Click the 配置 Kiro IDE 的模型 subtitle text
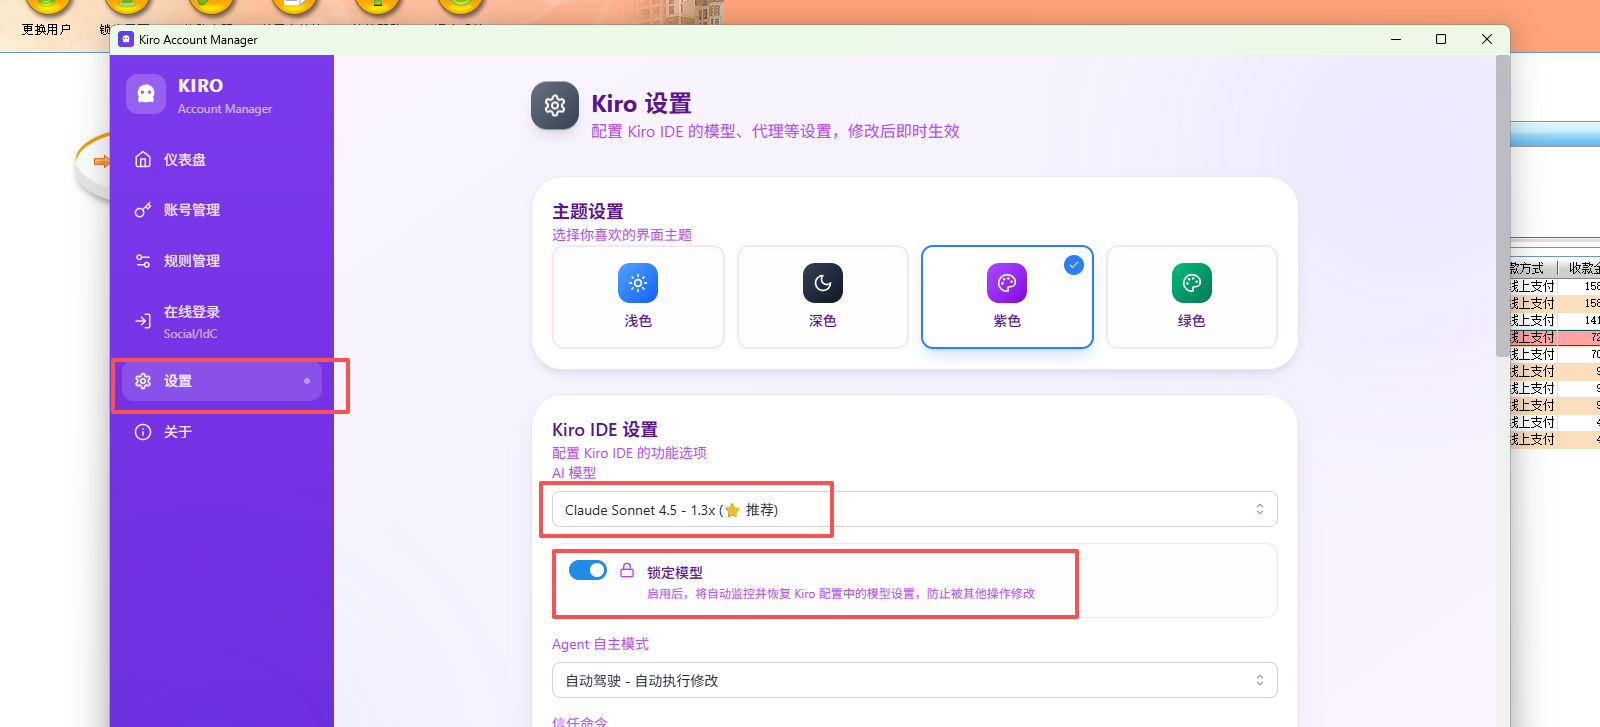The width and height of the screenshot is (1600, 727). coord(775,131)
